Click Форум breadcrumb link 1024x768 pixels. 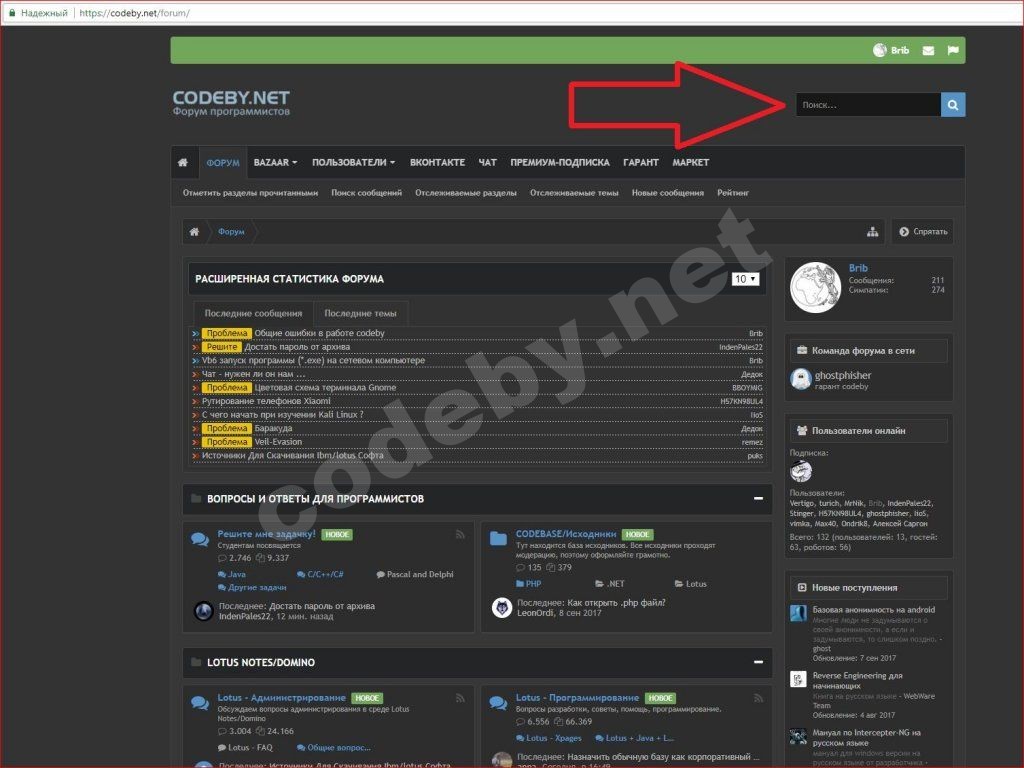coord(231,232)
